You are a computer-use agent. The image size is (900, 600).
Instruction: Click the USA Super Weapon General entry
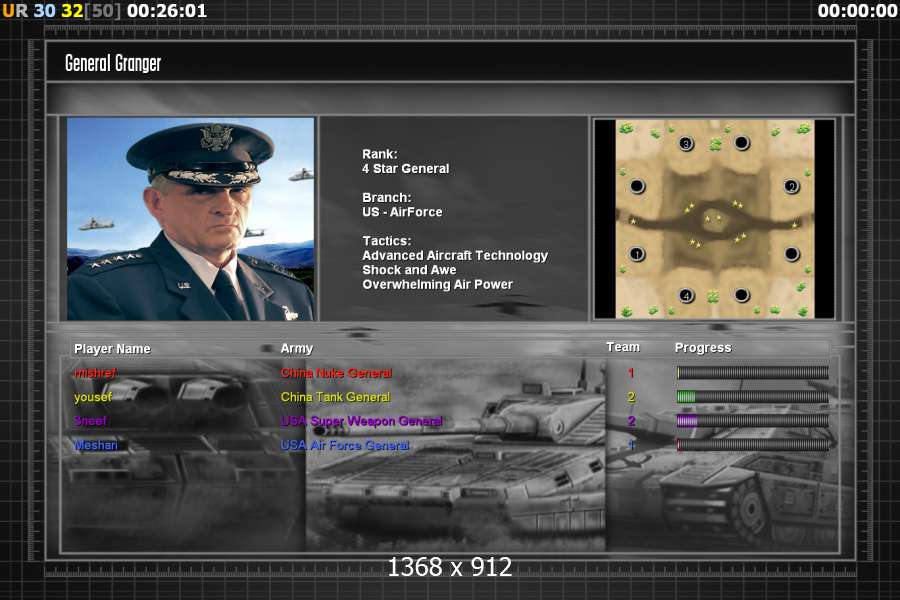pos(361,421)
